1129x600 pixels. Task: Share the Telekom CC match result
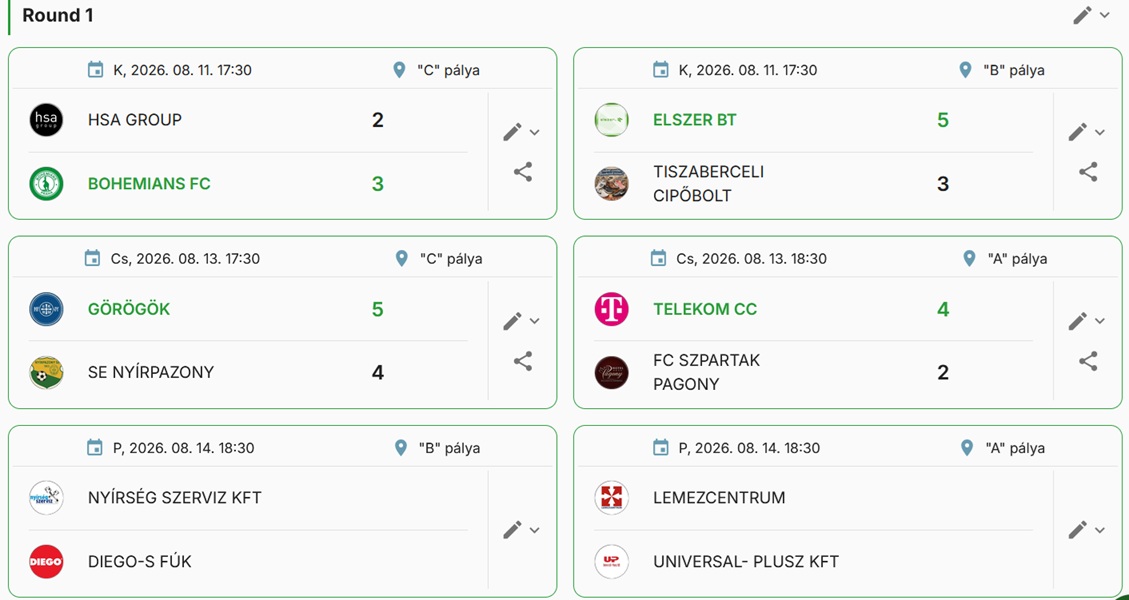coord(1088,361)
